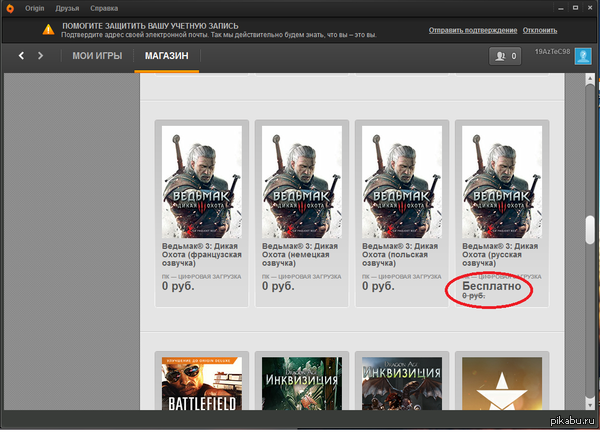The width and height of the screenshot is (600, 432).
Task: Go back with the left arrow
Action: point(21,55)
